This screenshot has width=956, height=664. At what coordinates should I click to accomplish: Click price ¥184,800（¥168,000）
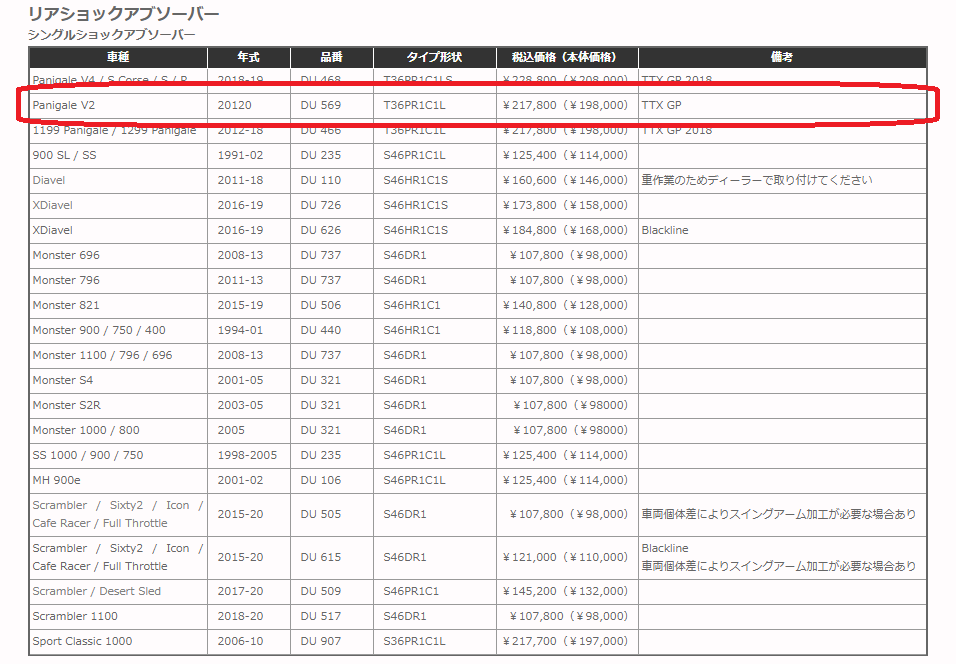(565, 230)
